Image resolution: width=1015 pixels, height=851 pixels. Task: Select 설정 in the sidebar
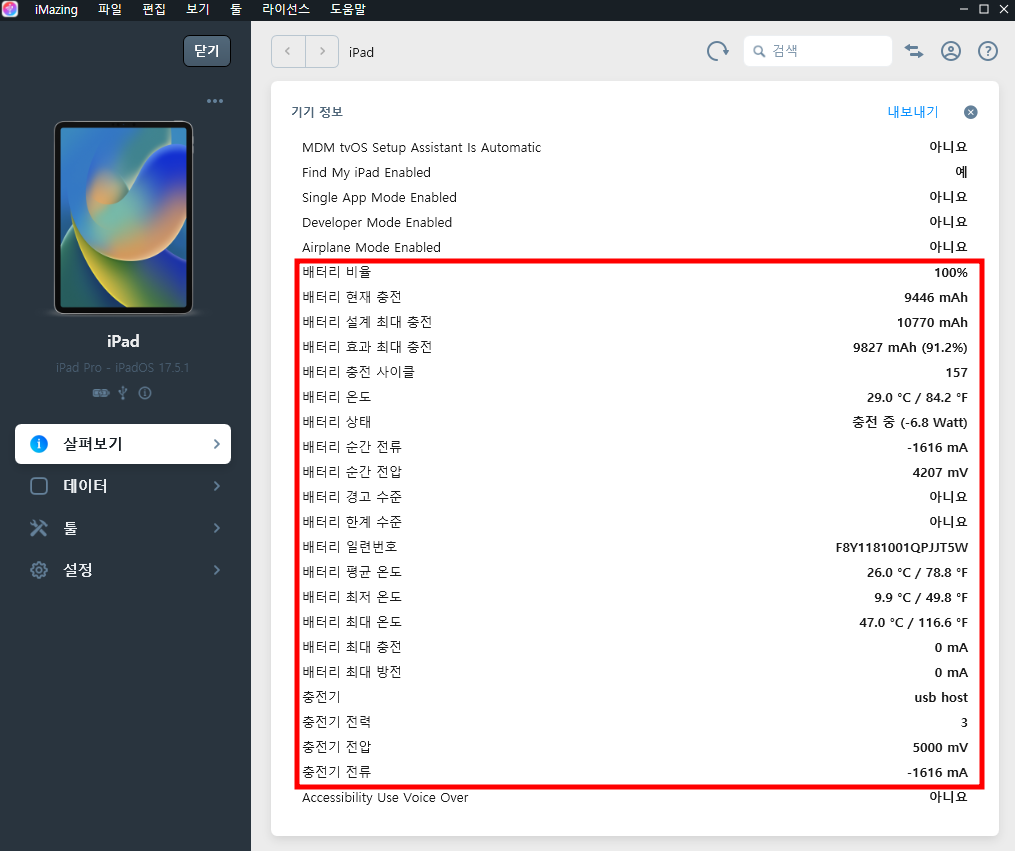pyautogui.click(x=123, y=570)
